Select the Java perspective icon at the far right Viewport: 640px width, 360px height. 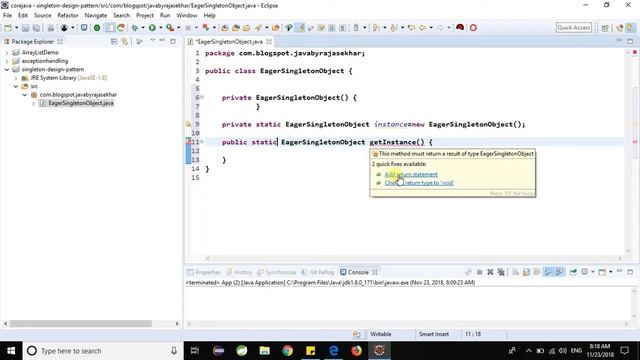pyautogui.click(x=631, y=28)
